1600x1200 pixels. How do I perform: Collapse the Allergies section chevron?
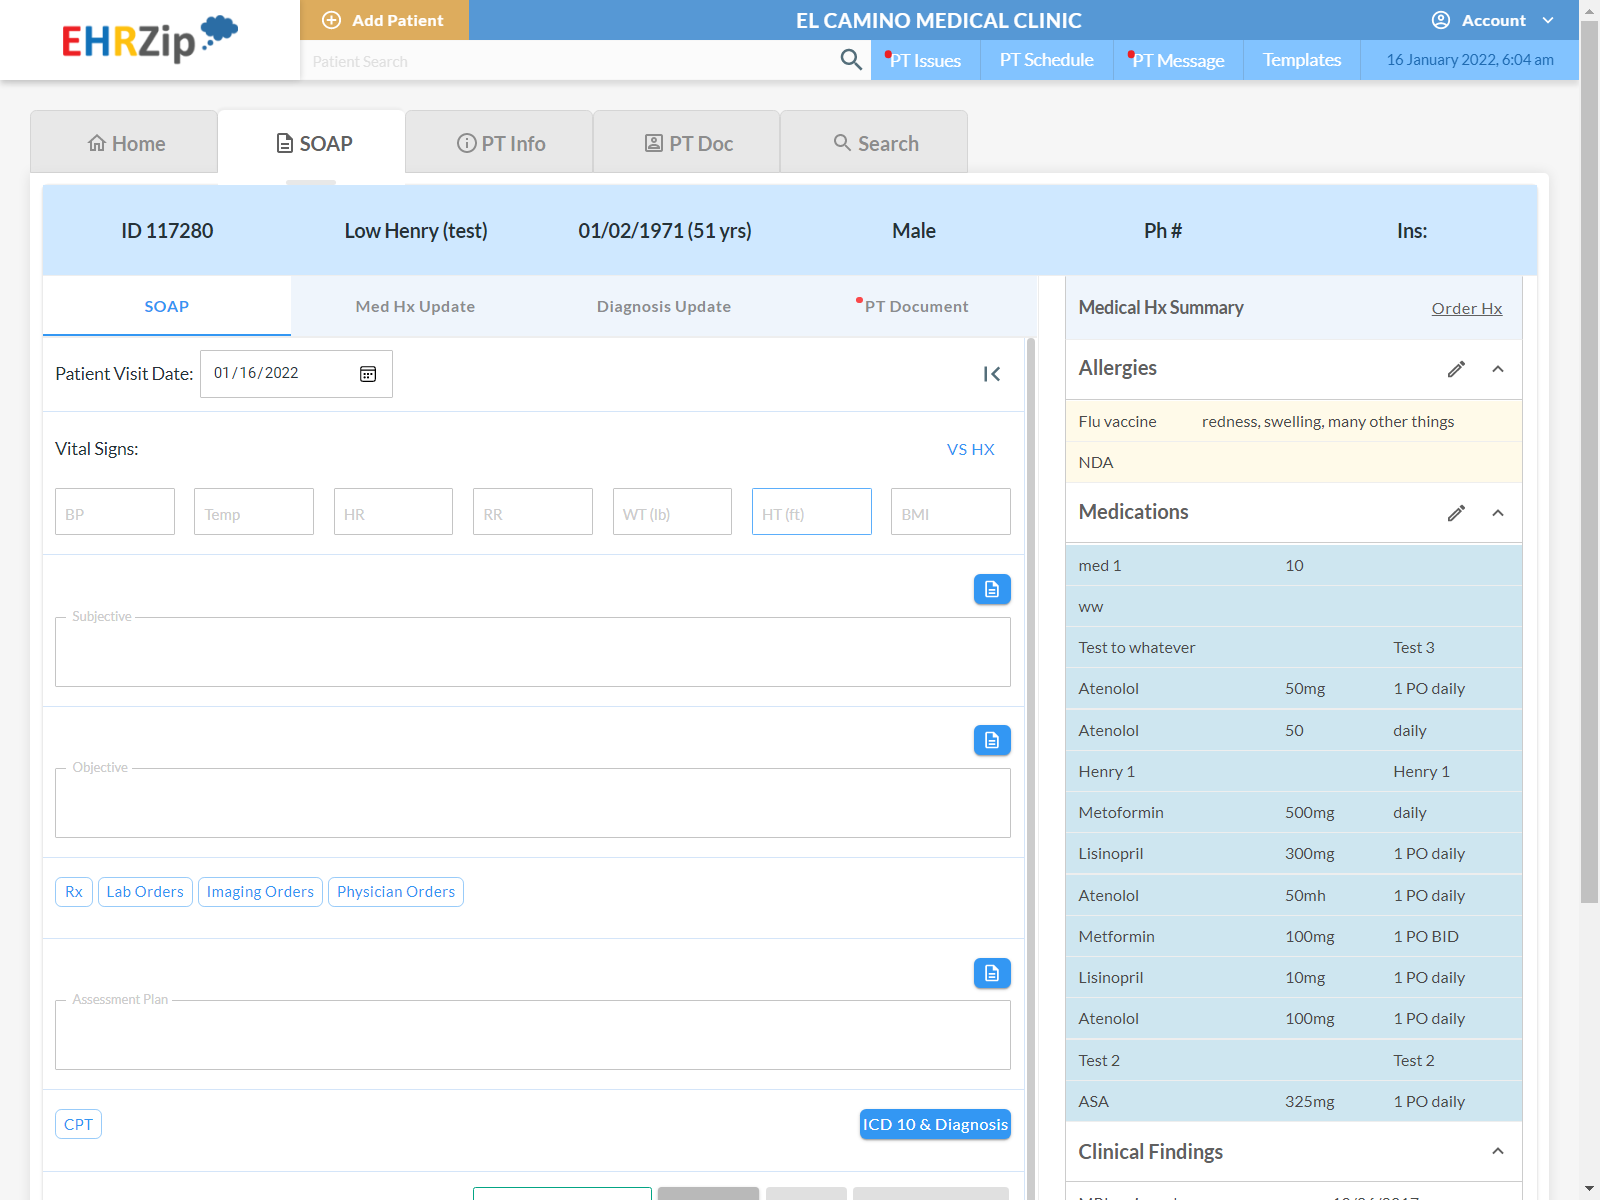tap(1498, 369)
